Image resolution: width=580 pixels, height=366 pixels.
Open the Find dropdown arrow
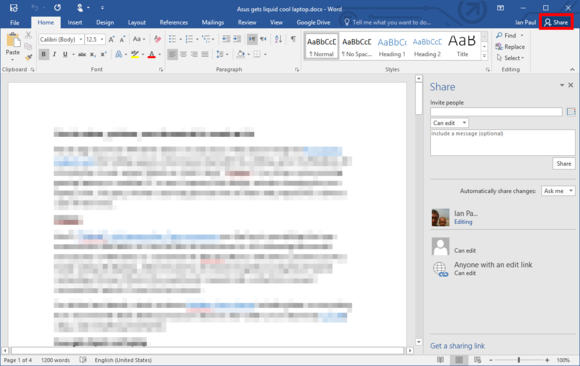point(522,36)
